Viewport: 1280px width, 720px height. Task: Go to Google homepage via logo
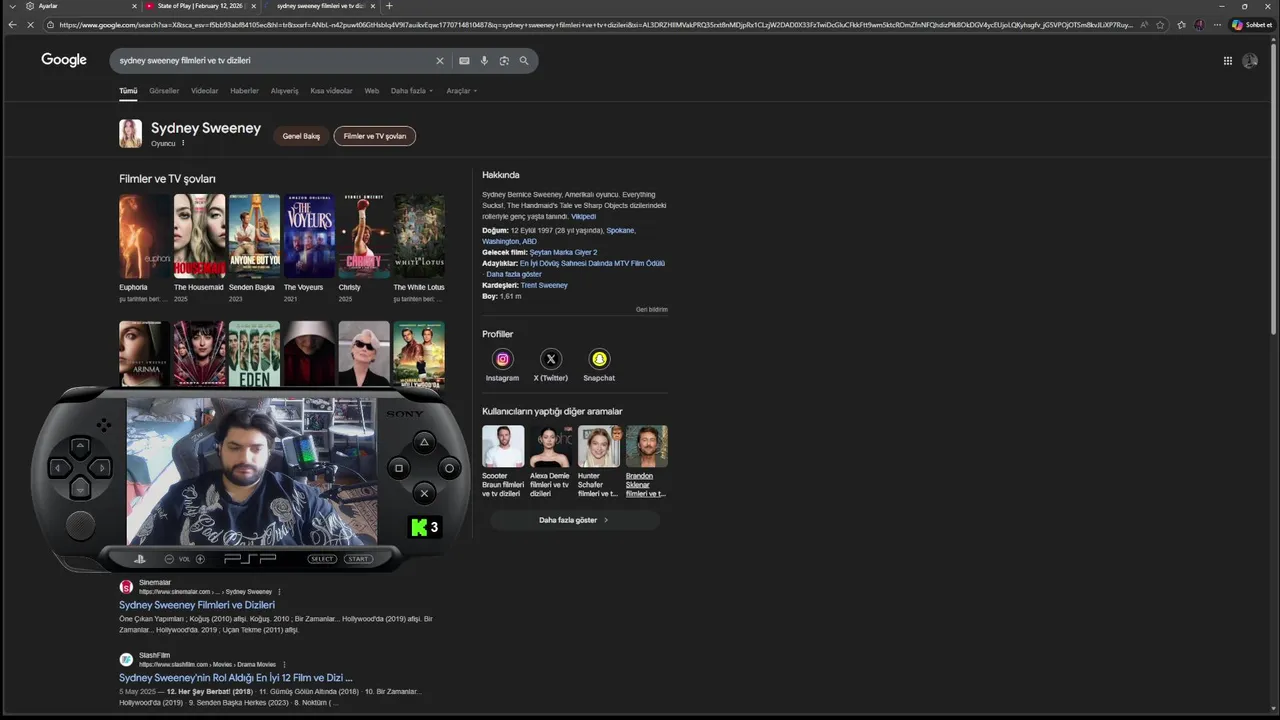coord(64,60)
